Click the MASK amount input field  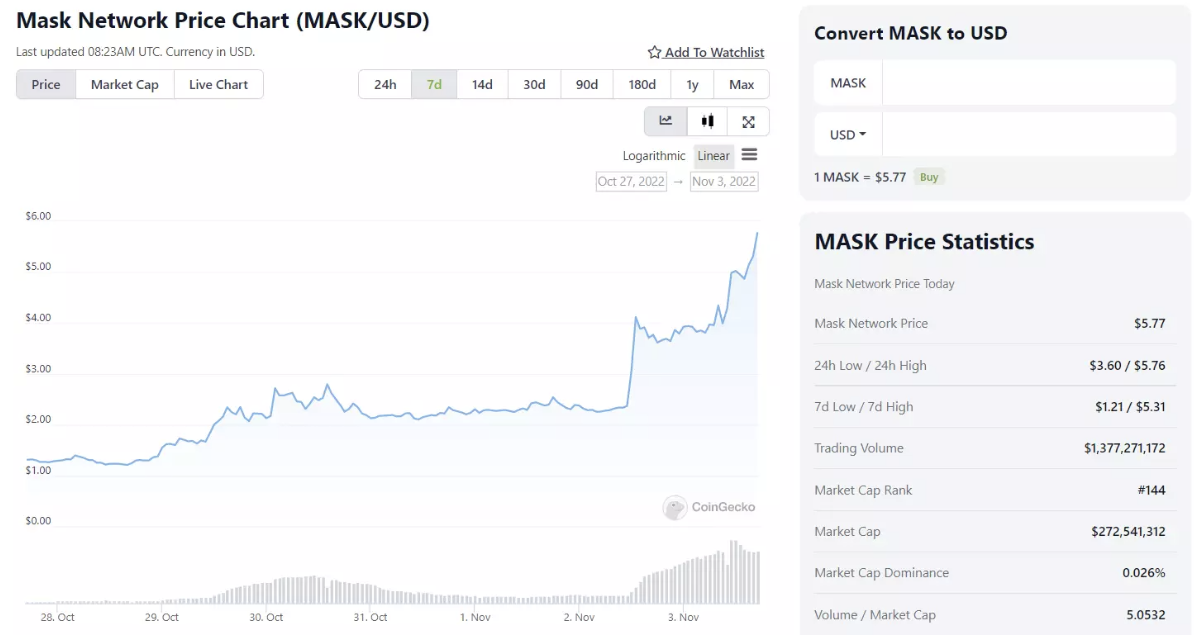click(x=1028, y=83)
